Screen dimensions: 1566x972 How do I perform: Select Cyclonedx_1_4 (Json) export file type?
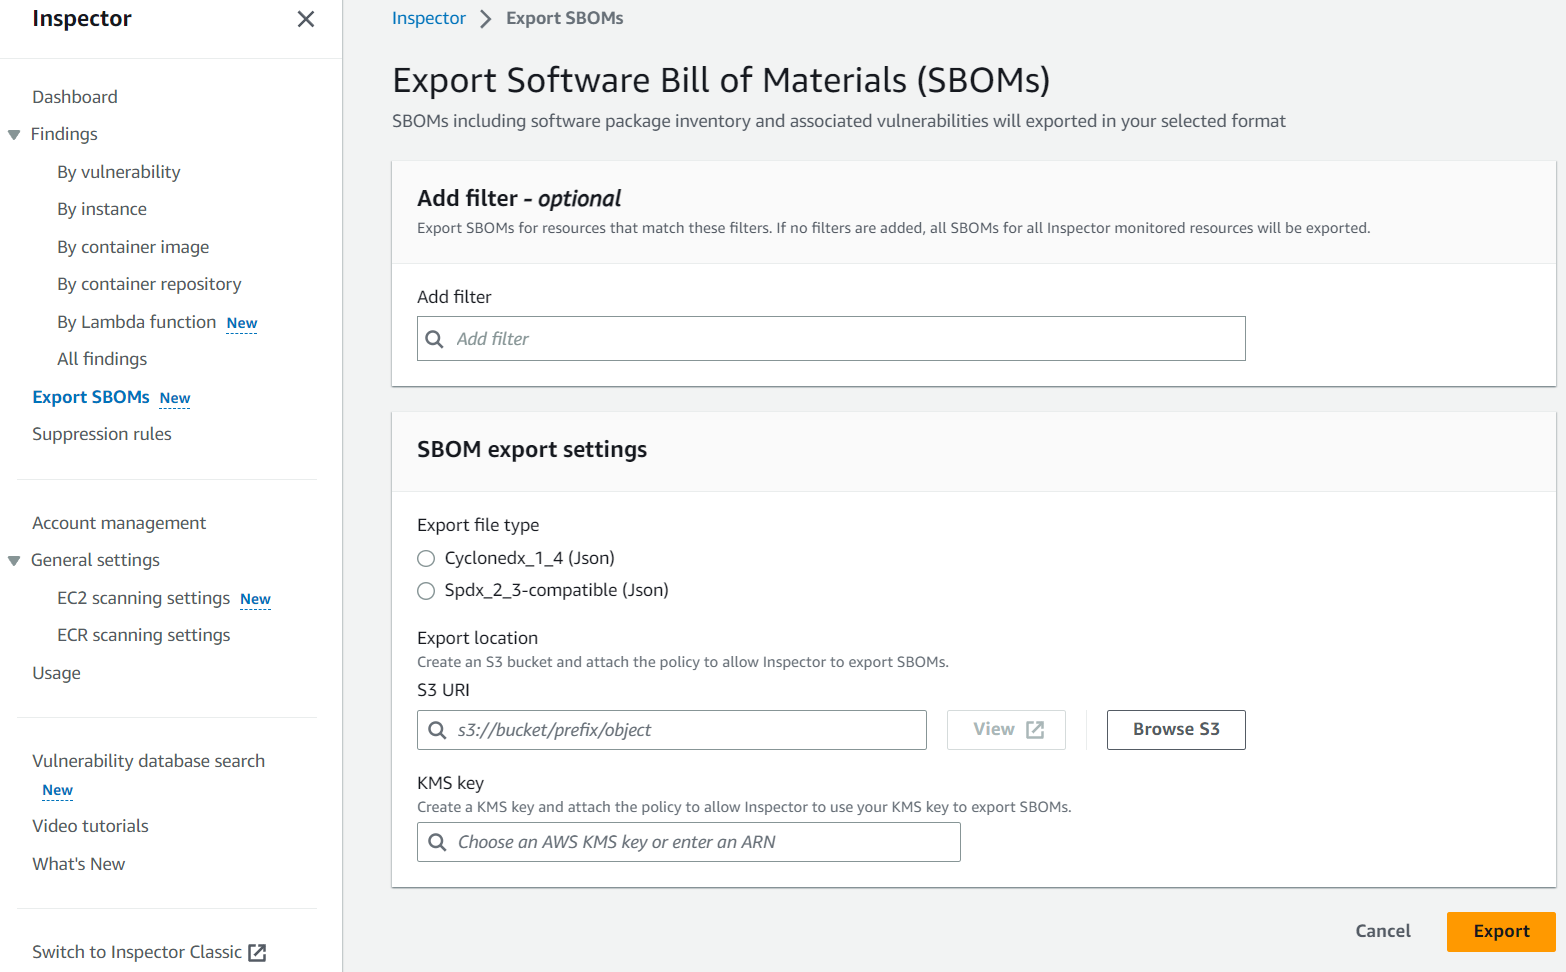point(426,558)
